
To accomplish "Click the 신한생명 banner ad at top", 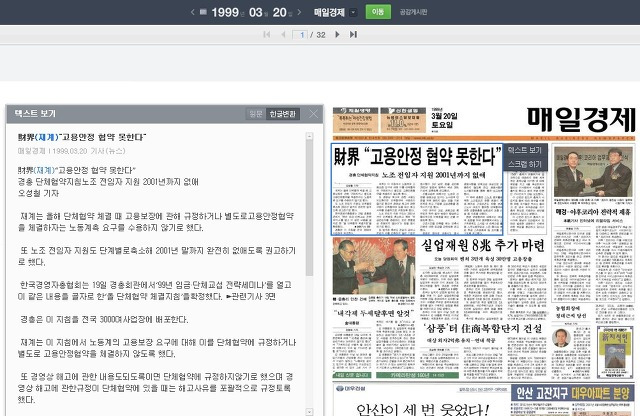I will point(403,120).
